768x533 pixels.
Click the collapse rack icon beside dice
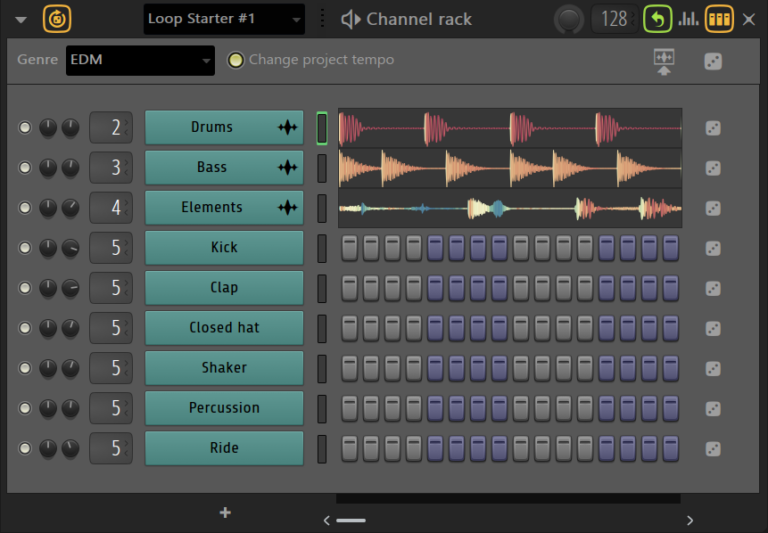pos(664,61)
